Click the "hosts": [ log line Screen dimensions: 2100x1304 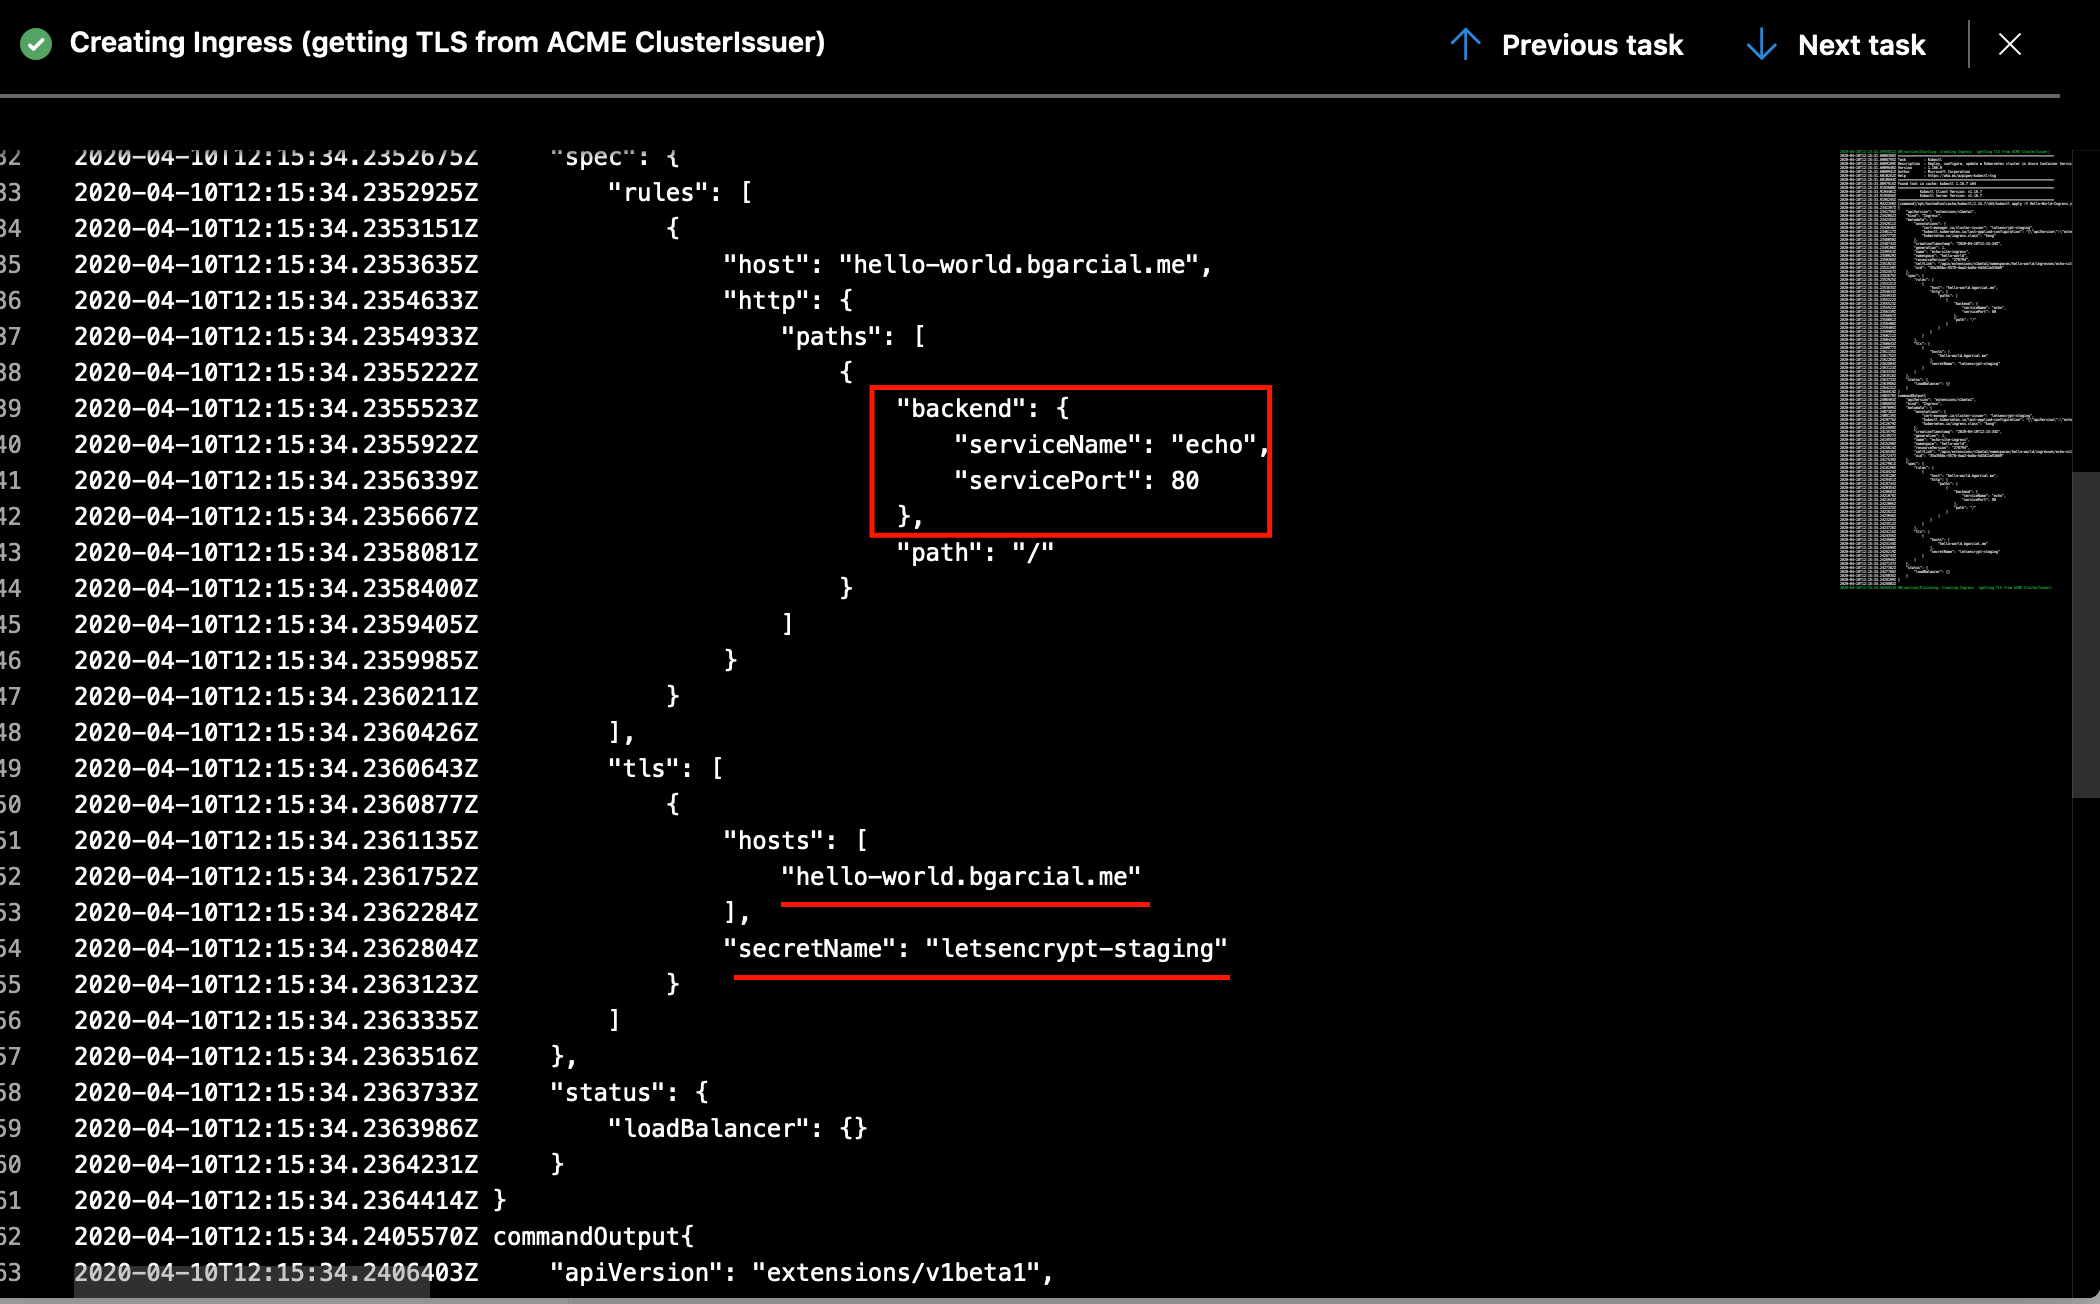(x=795, y=840)
